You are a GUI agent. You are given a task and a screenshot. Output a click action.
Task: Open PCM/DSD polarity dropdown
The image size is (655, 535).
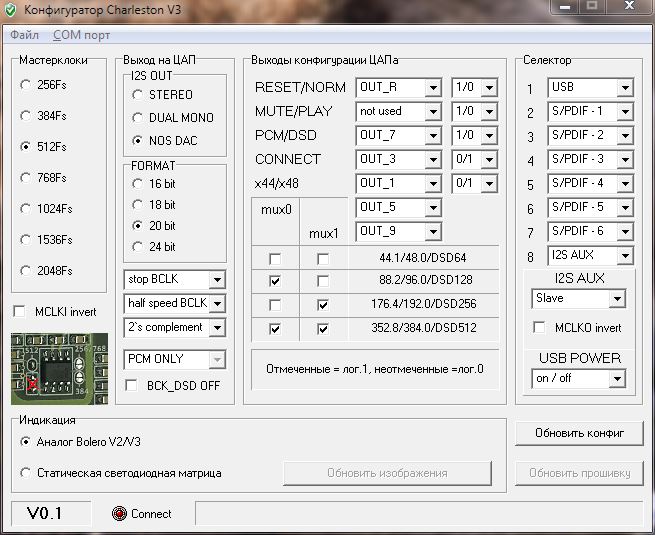coord(475,135)
